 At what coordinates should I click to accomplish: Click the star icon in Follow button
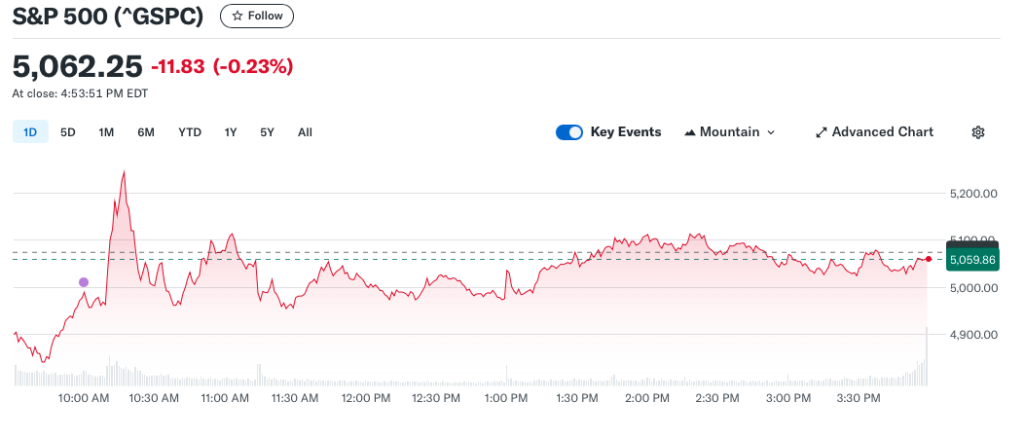click(237, 16)
